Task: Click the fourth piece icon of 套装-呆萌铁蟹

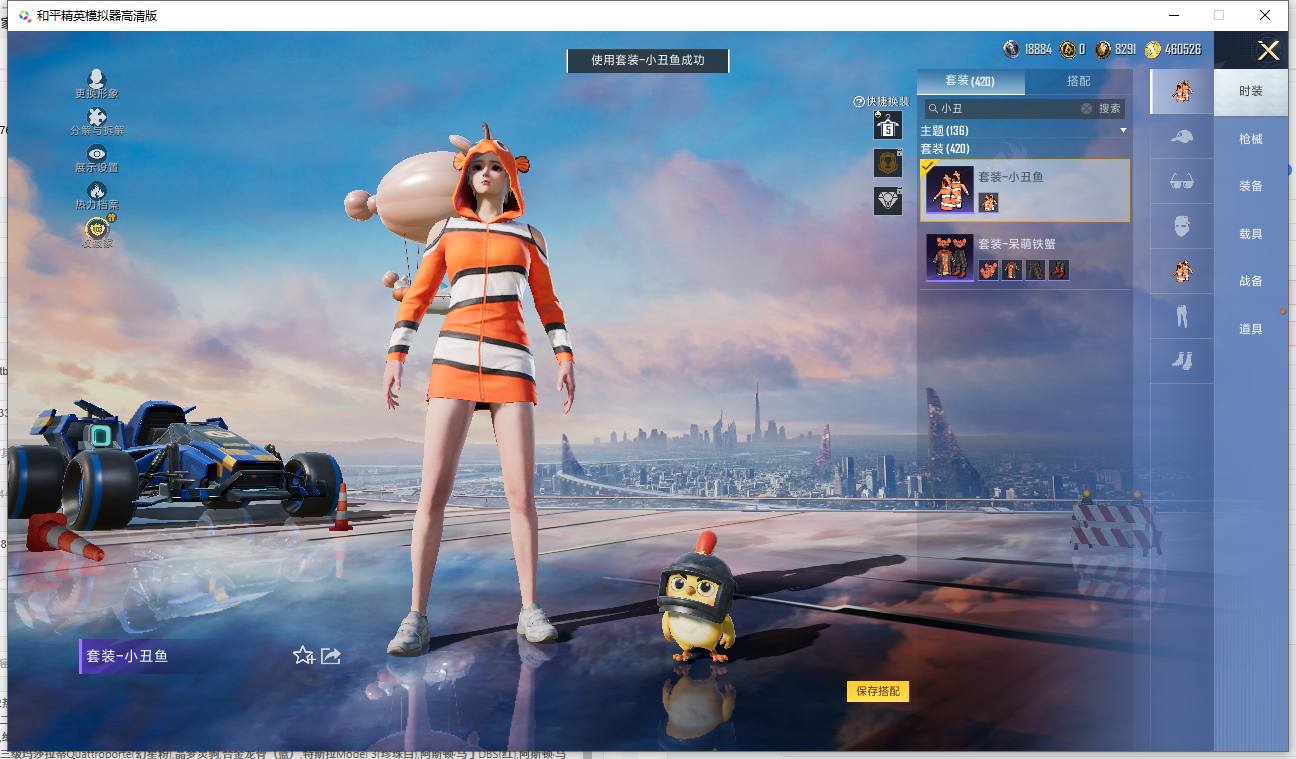Action: tap(1059, 270)
